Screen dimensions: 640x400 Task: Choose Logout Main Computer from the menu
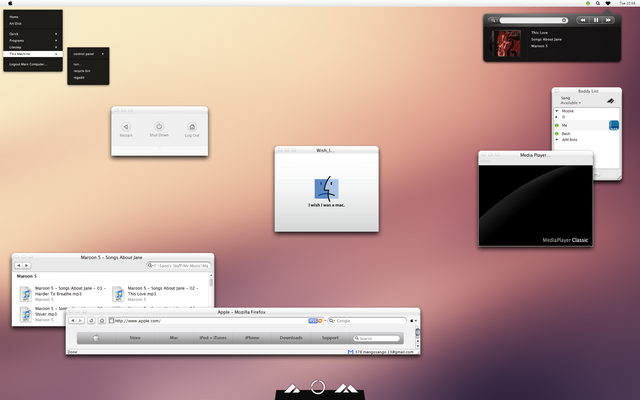30,64
